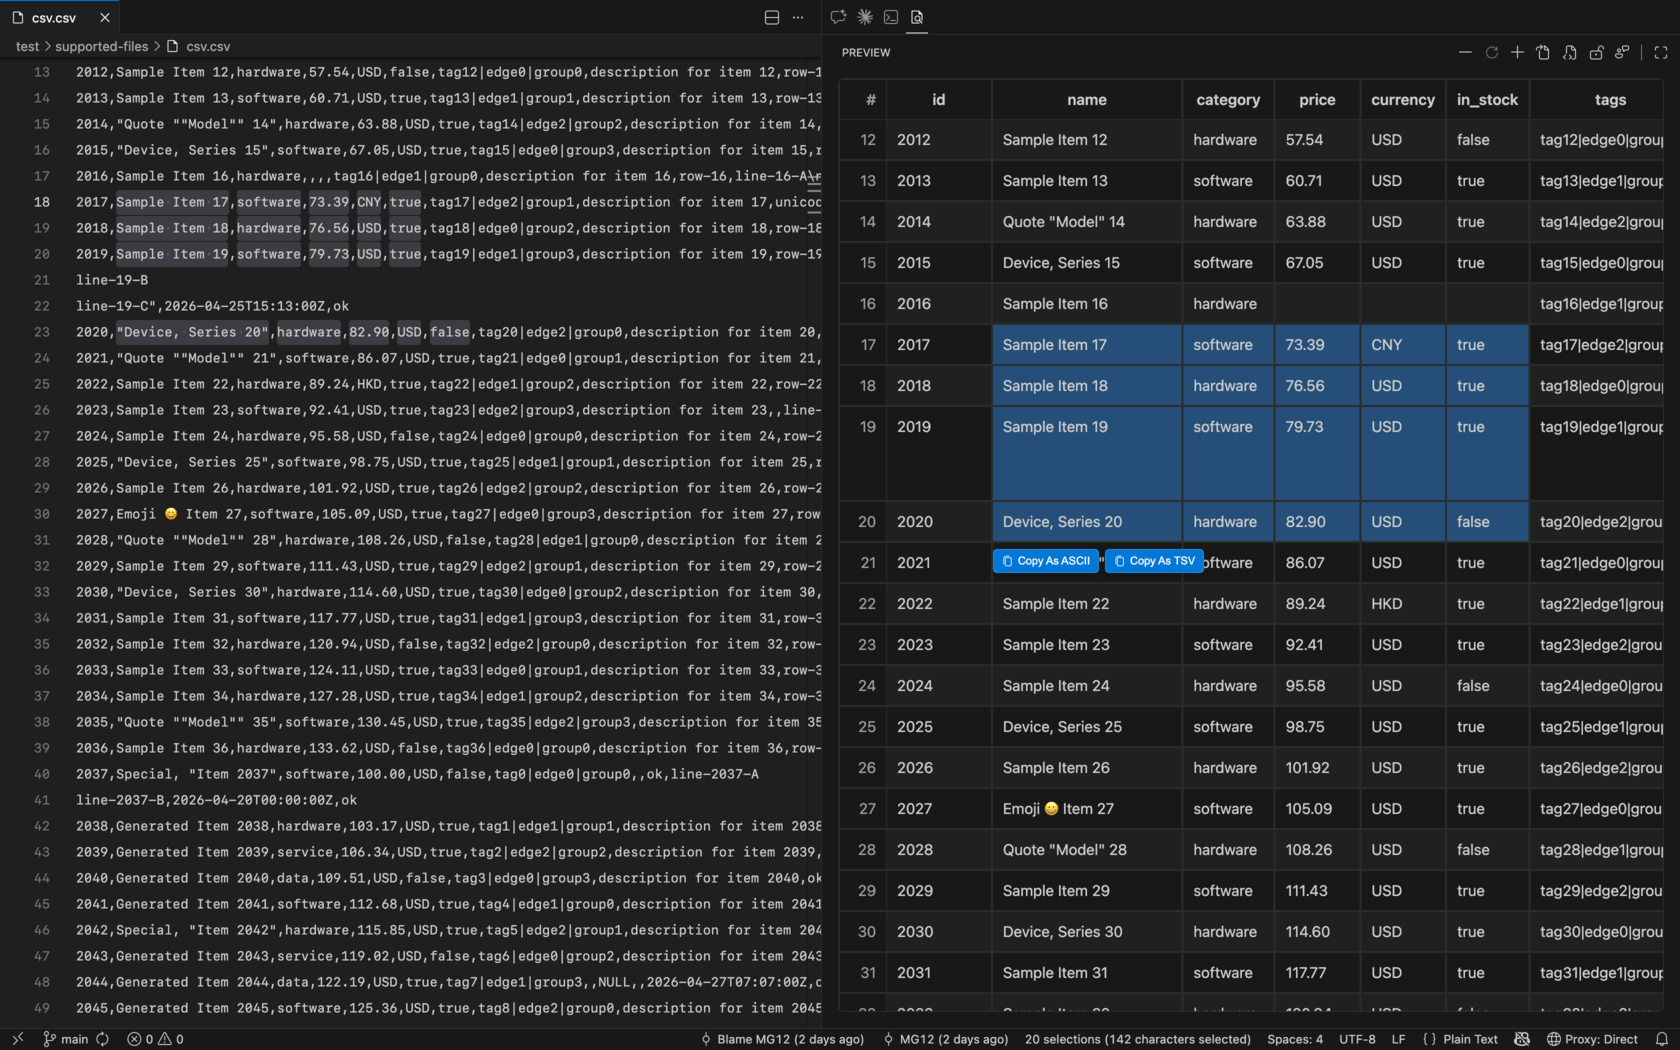Toggle the preview lock icon
The height and width of the screenshot is (1050, 1680).
click(1596, 52)
